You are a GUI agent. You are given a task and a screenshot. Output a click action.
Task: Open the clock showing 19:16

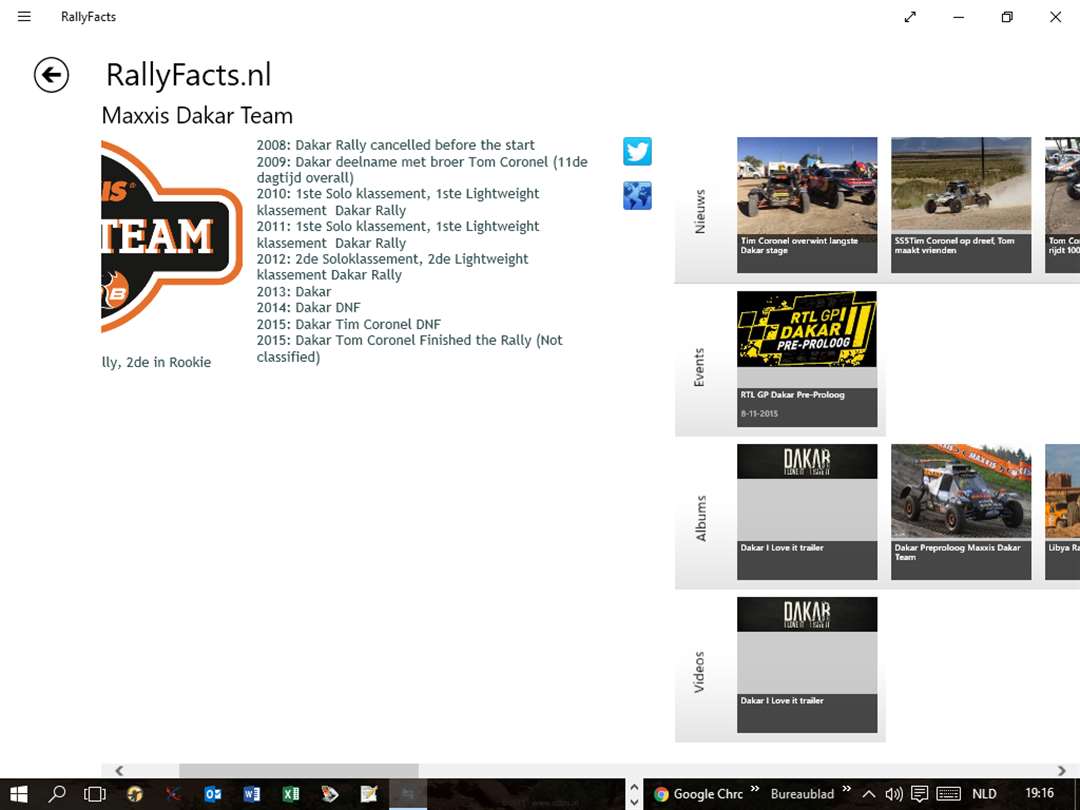(x=1039, y=793)
